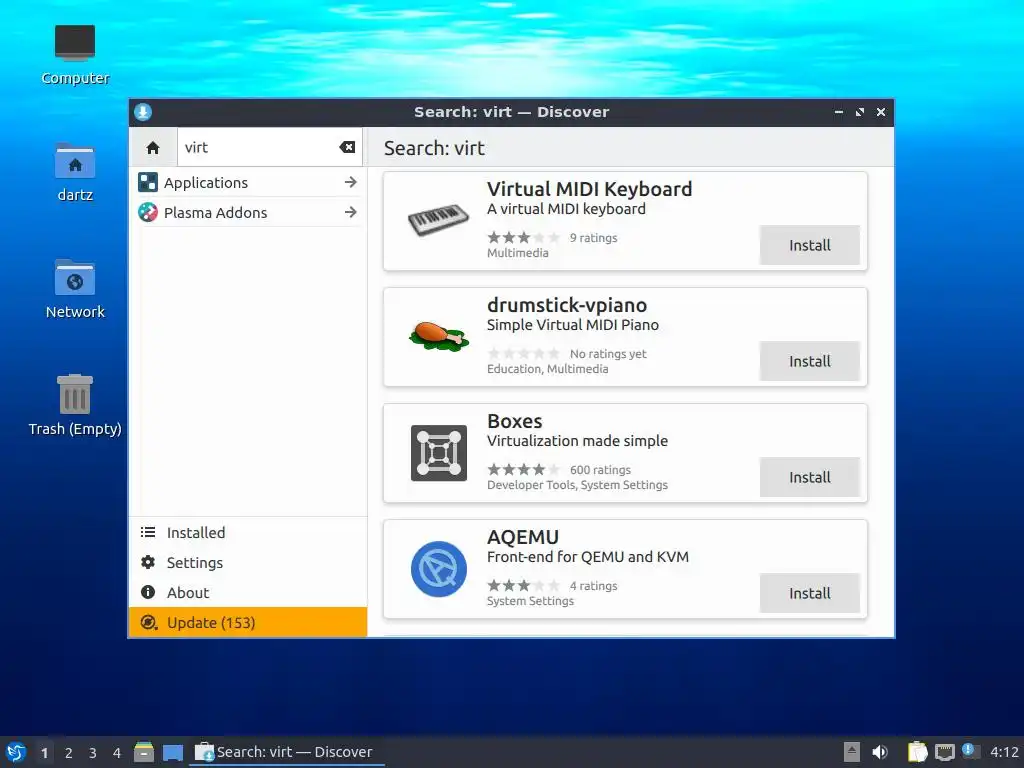The height and width of the screenshot is (768, 1024).
Task: Open the Virtual MIDI Keyboard title
Action: click(589, 189)
